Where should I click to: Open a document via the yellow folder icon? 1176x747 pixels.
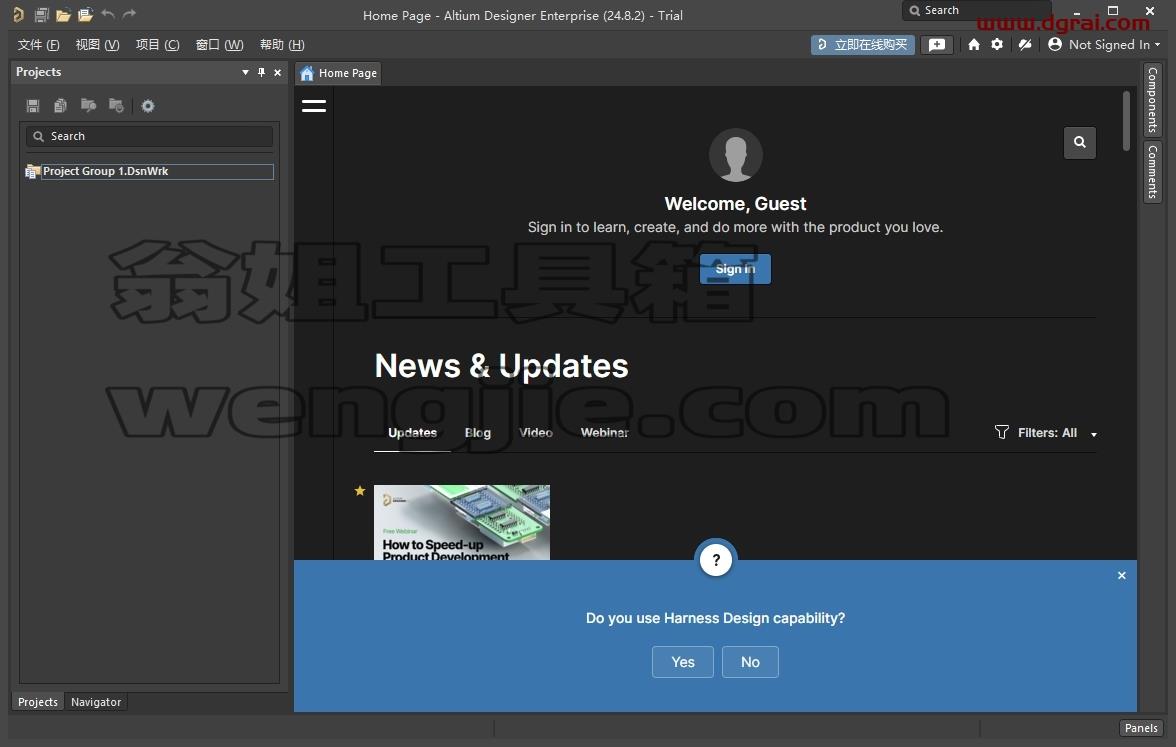(63, 14)
